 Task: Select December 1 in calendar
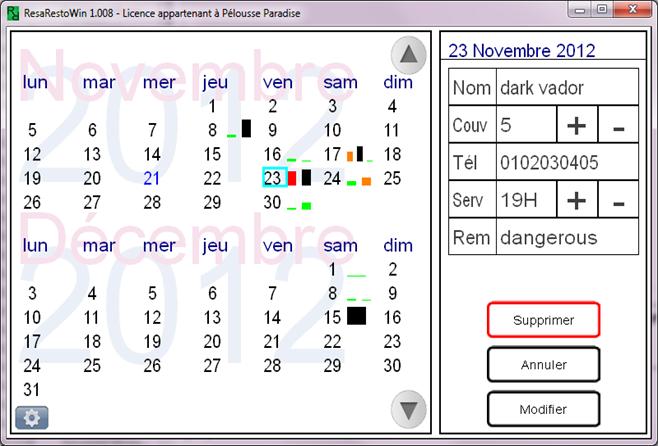tap(332, 269)
